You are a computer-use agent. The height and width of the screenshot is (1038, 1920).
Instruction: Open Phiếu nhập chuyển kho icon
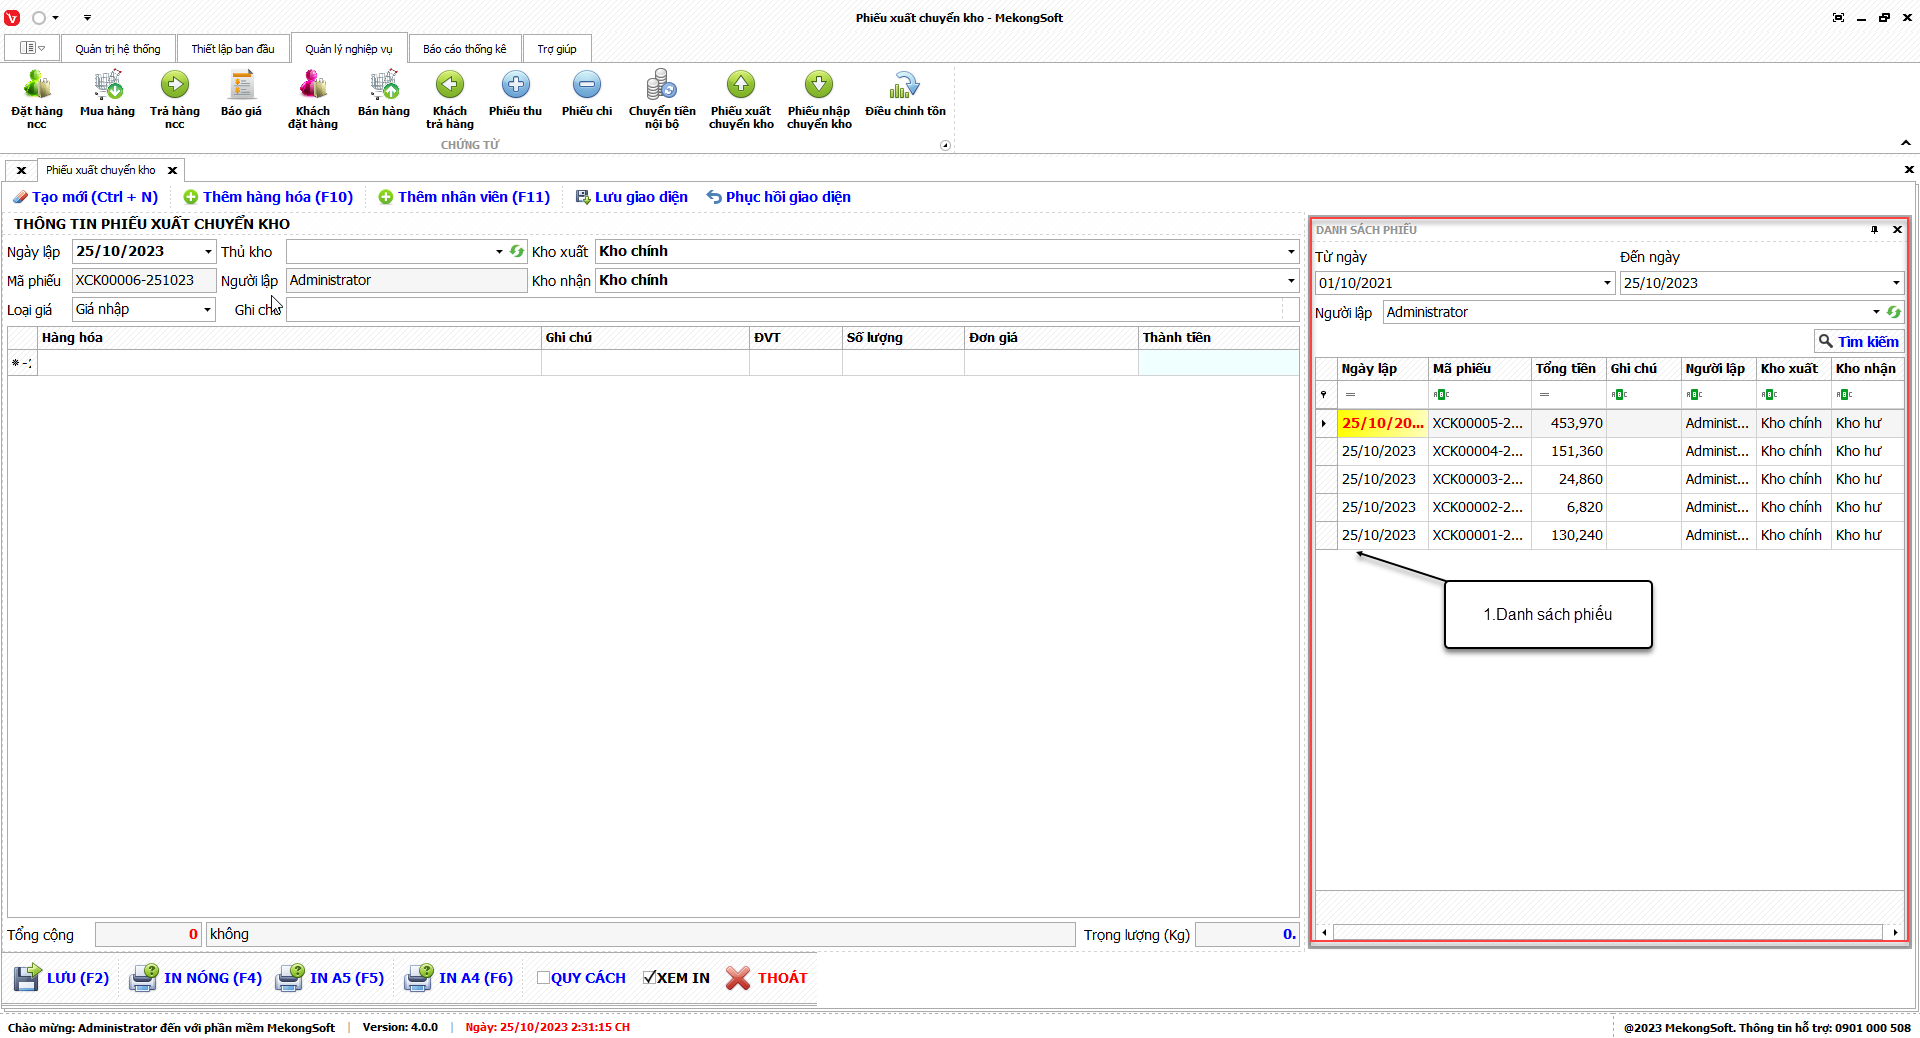click(x=819, y=86)
